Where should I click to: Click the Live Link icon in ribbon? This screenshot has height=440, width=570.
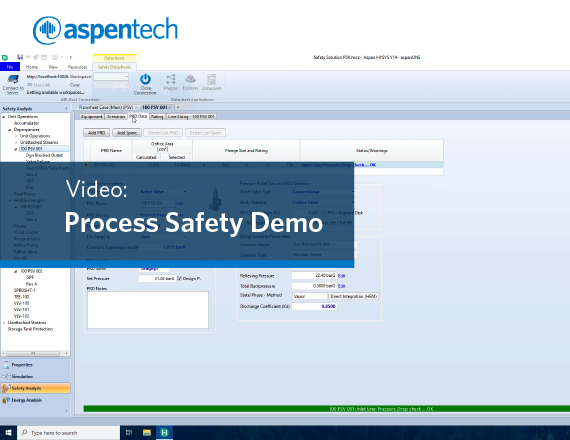pyautogui.click(x=30, y=85)
